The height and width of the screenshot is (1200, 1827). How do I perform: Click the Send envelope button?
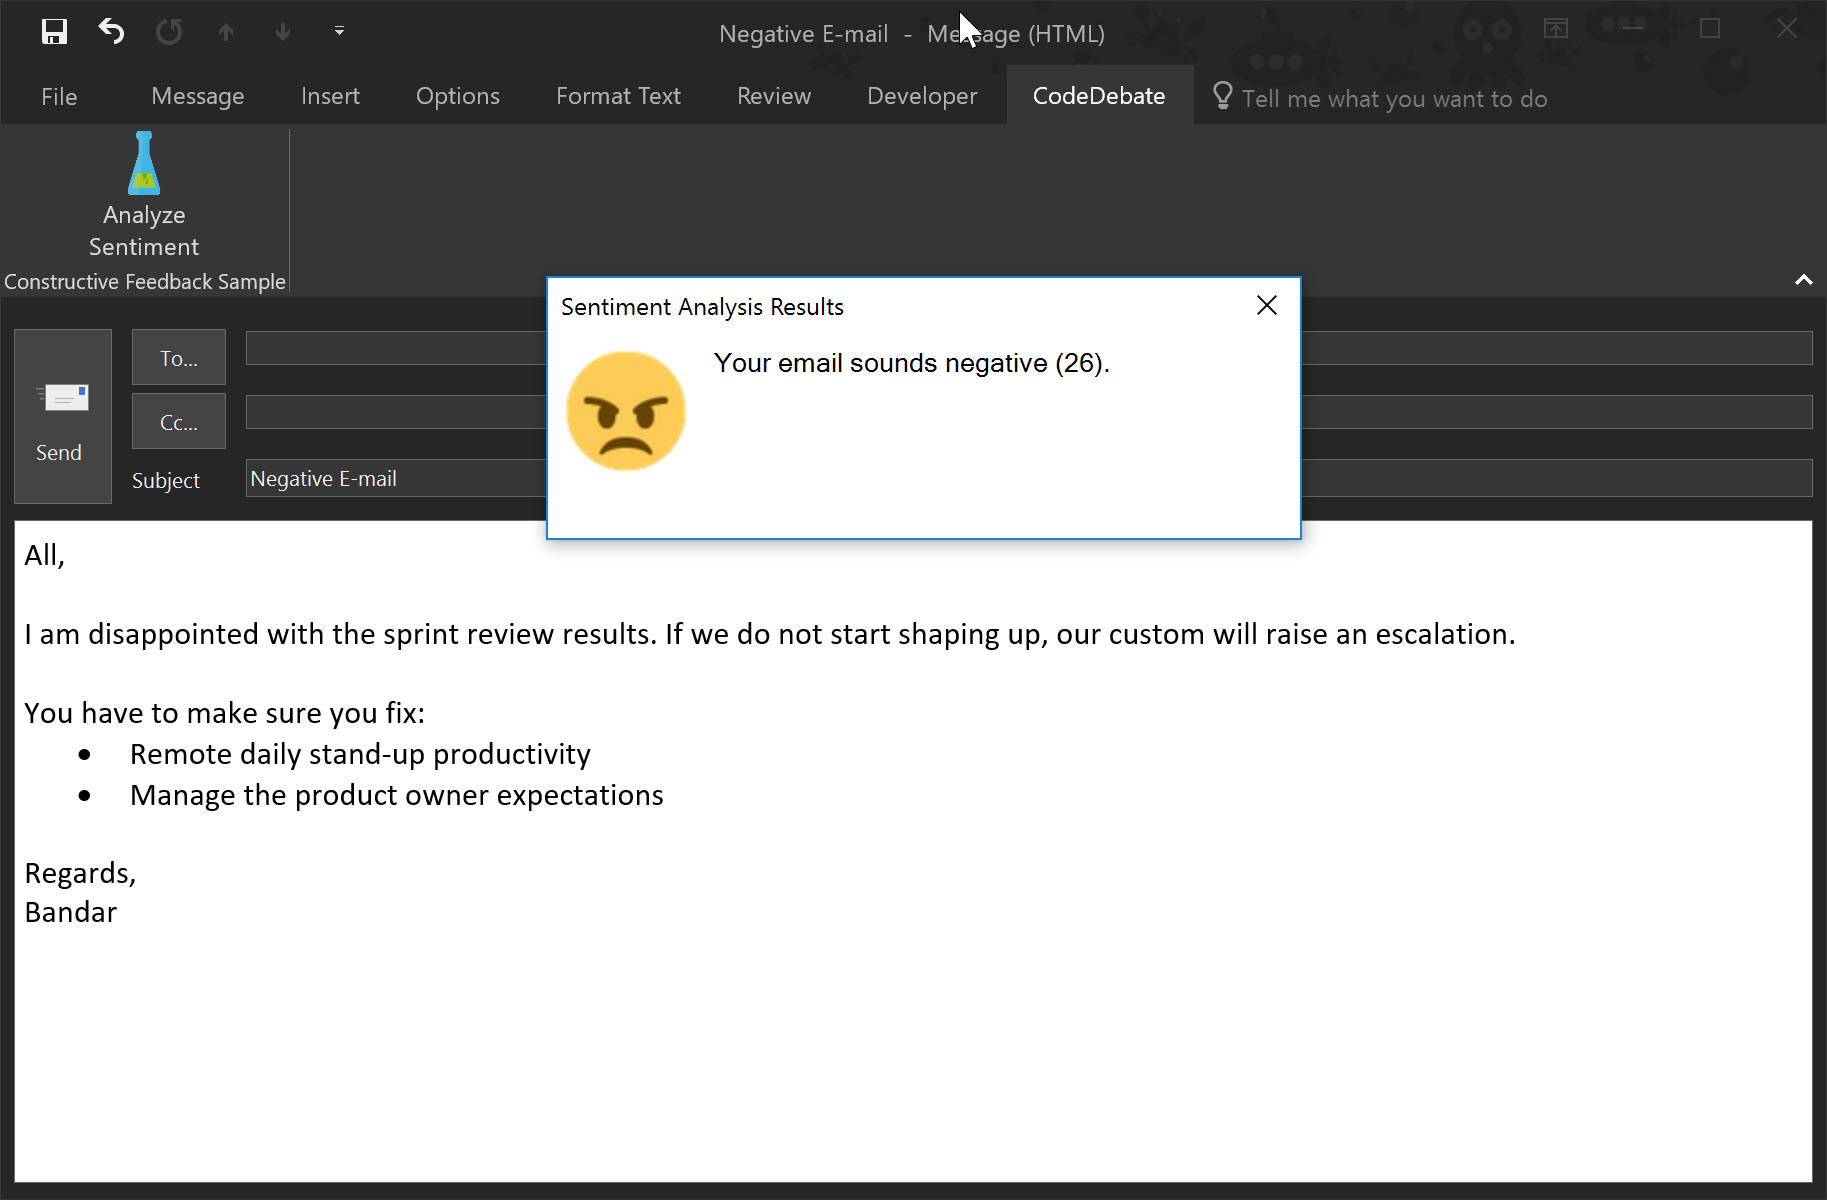point(62,416)
